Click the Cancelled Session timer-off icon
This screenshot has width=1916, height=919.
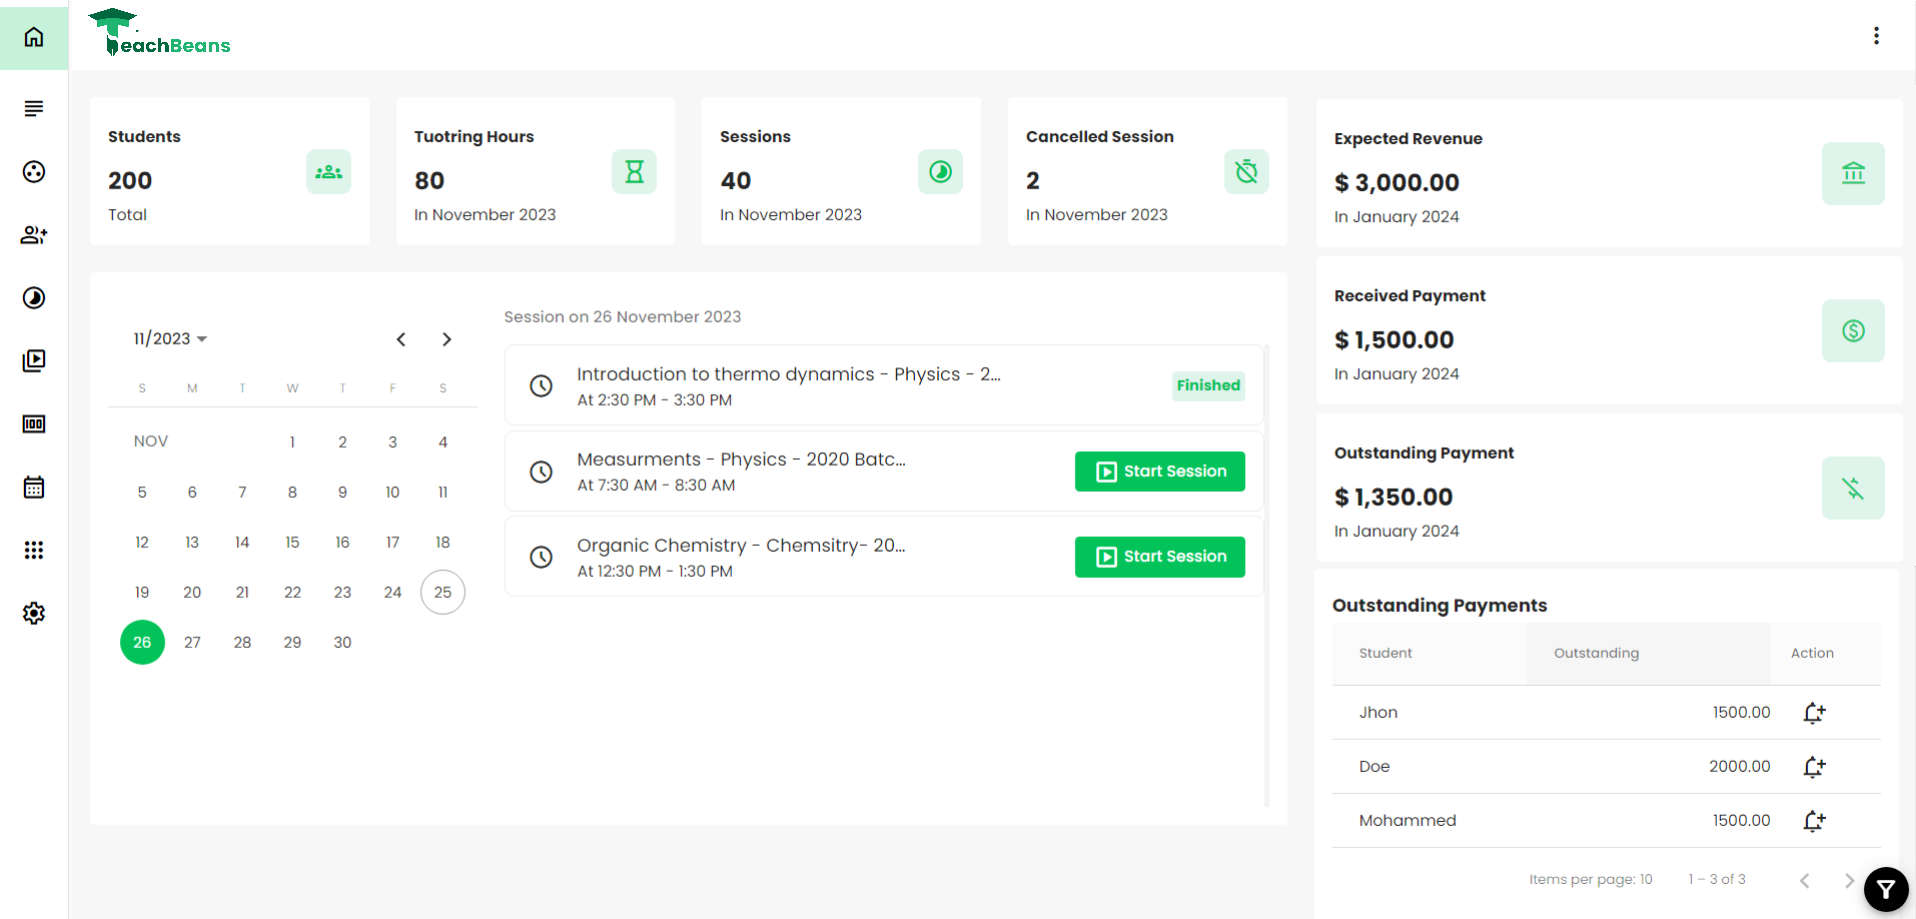[1246, 172]
